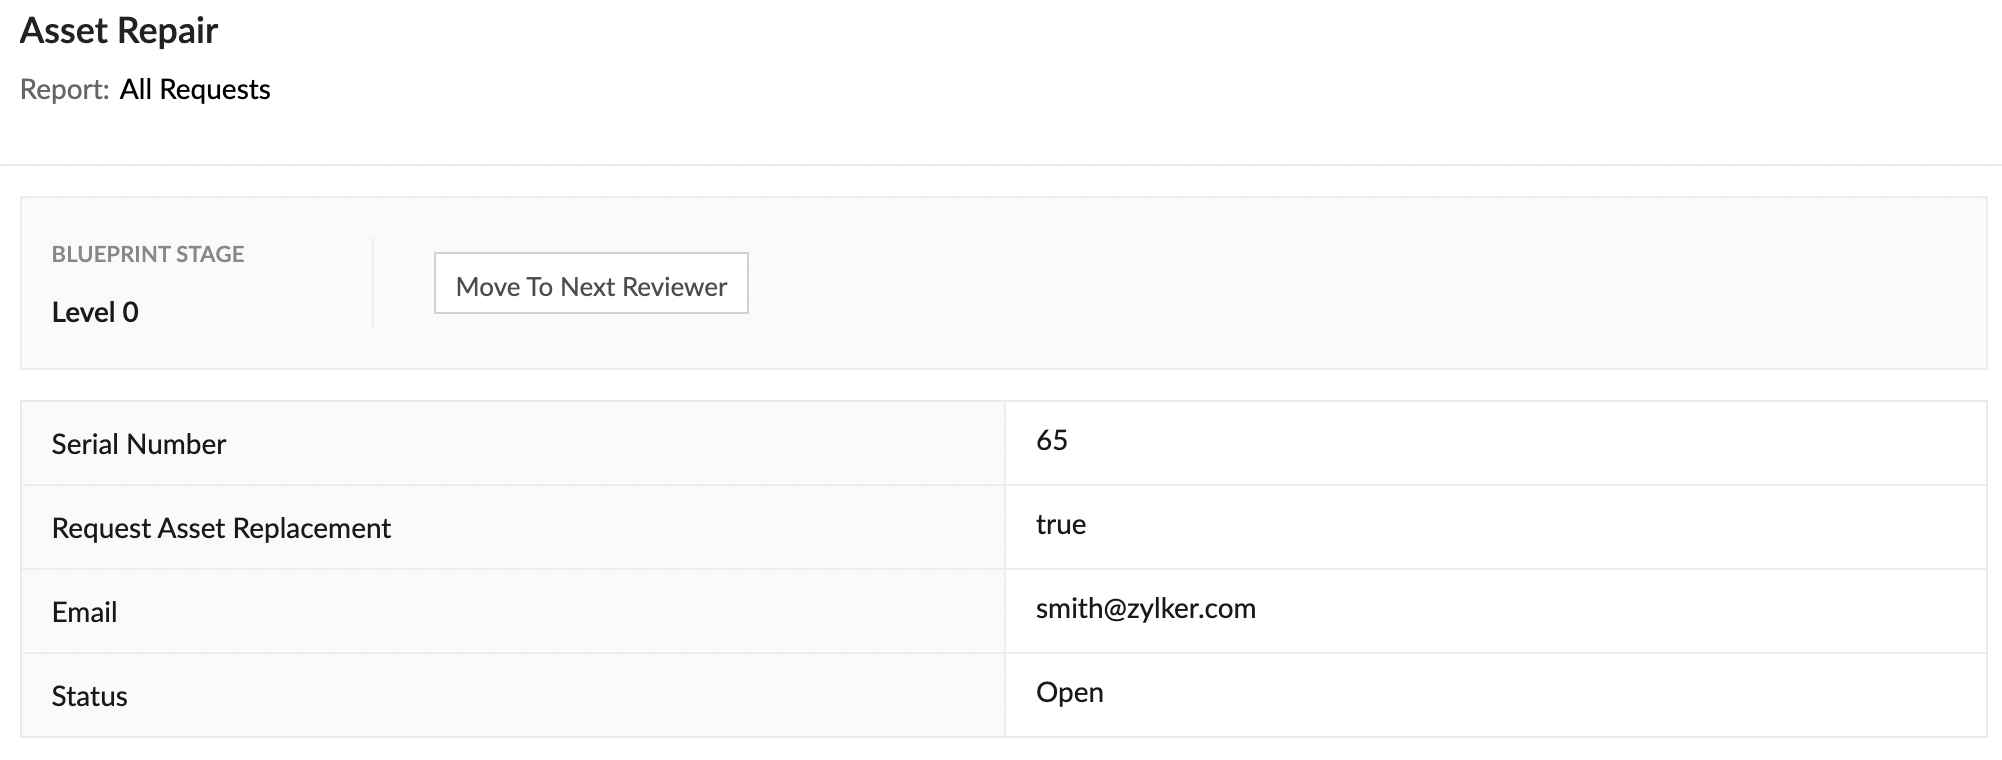This screenshot has width=2002, height=760.
Task: Click the vertical divider in the blueprint panel
Action: (373, 283)
